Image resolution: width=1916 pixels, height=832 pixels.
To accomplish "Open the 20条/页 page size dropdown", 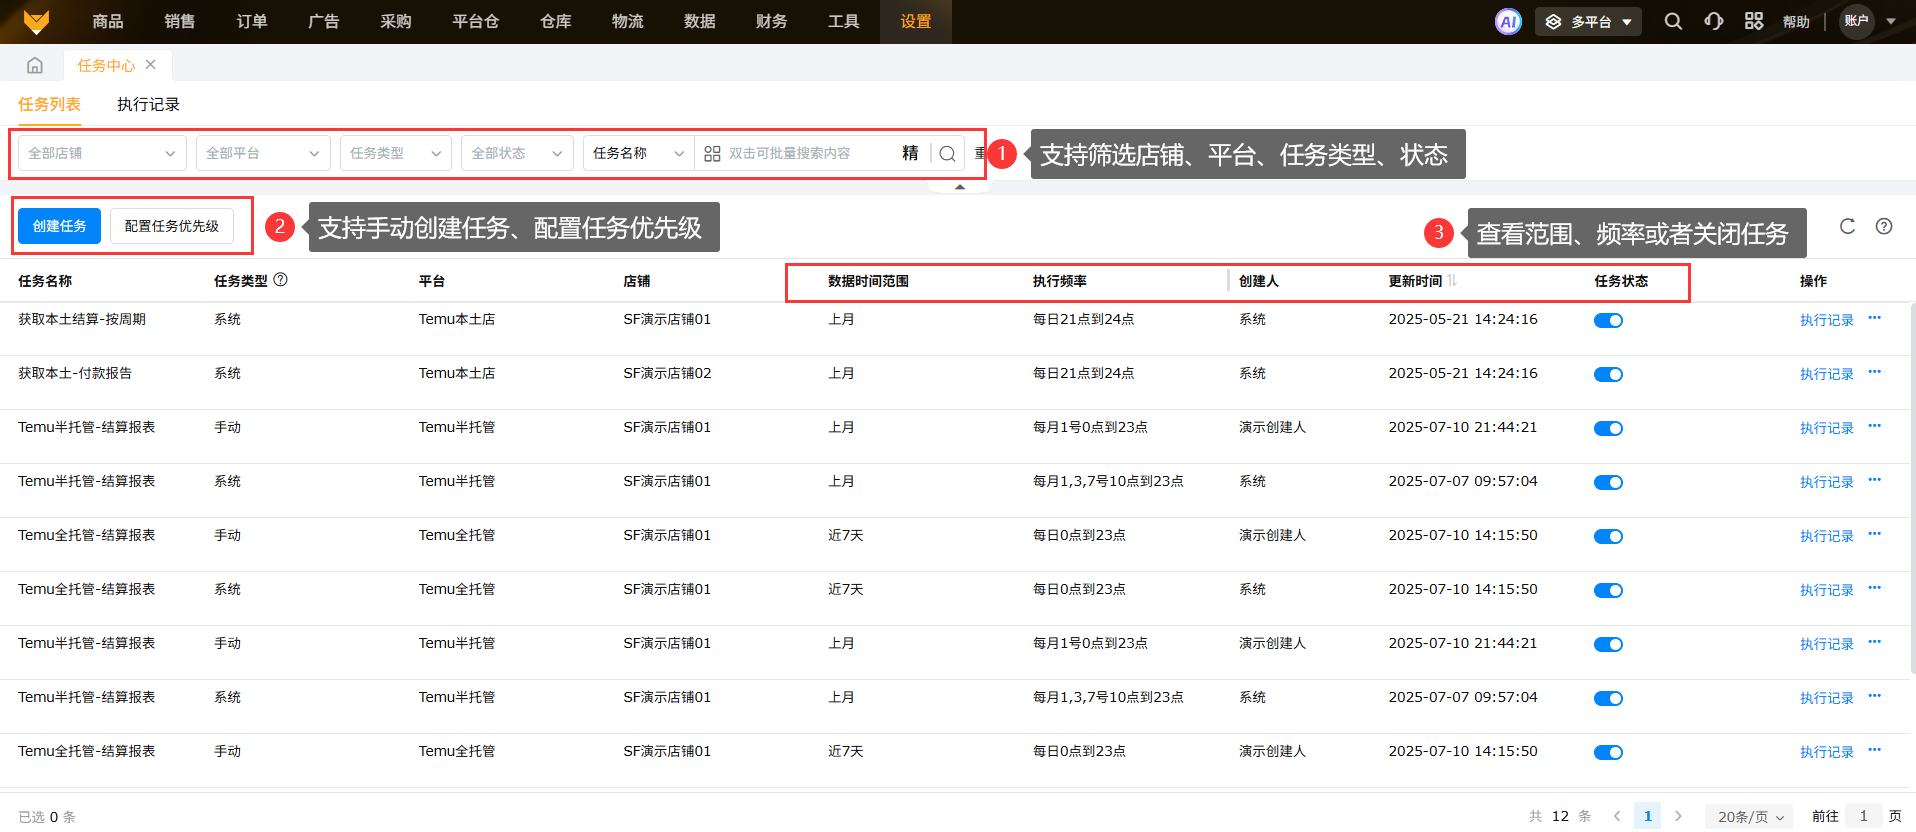I will pyautogui.click(x=1750, y=817).
